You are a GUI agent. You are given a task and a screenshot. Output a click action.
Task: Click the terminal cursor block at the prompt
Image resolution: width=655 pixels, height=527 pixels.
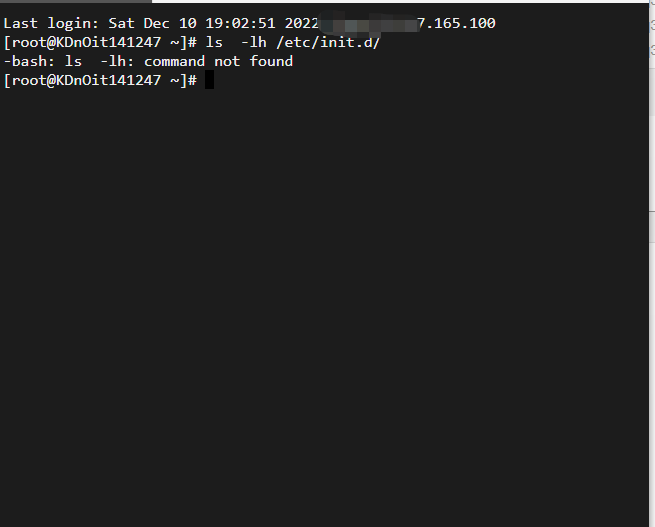pos(209,81)
